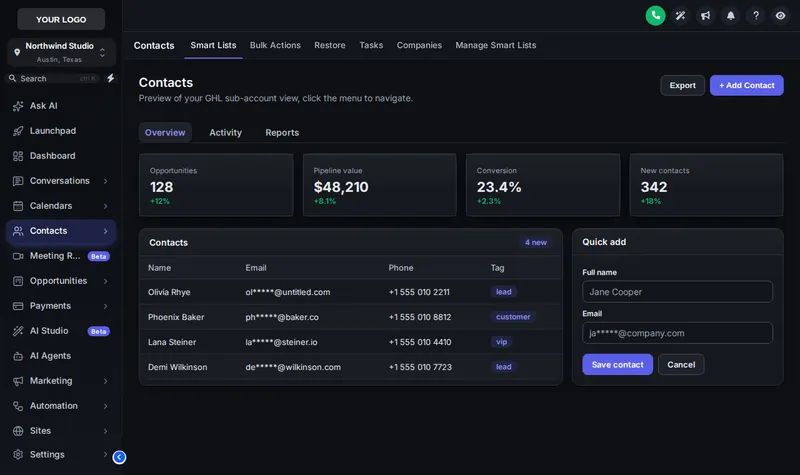
Task: Click the Full name input field
Action: pyautogui.click(x=677, y=292)
